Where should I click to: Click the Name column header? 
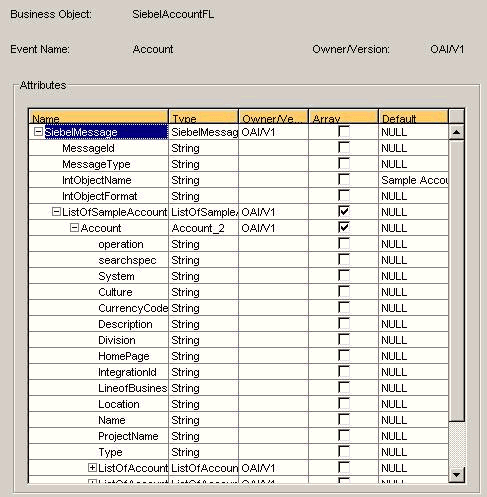click(99, 117)
